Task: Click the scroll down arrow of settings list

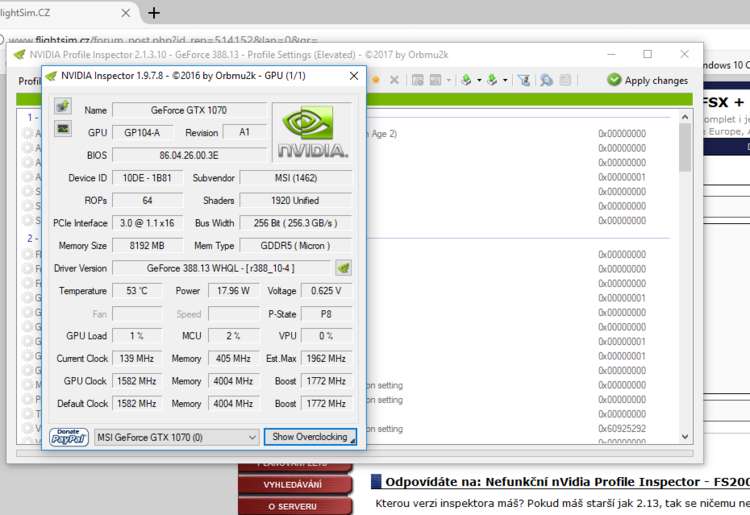Action: click(x=685, y=437)
